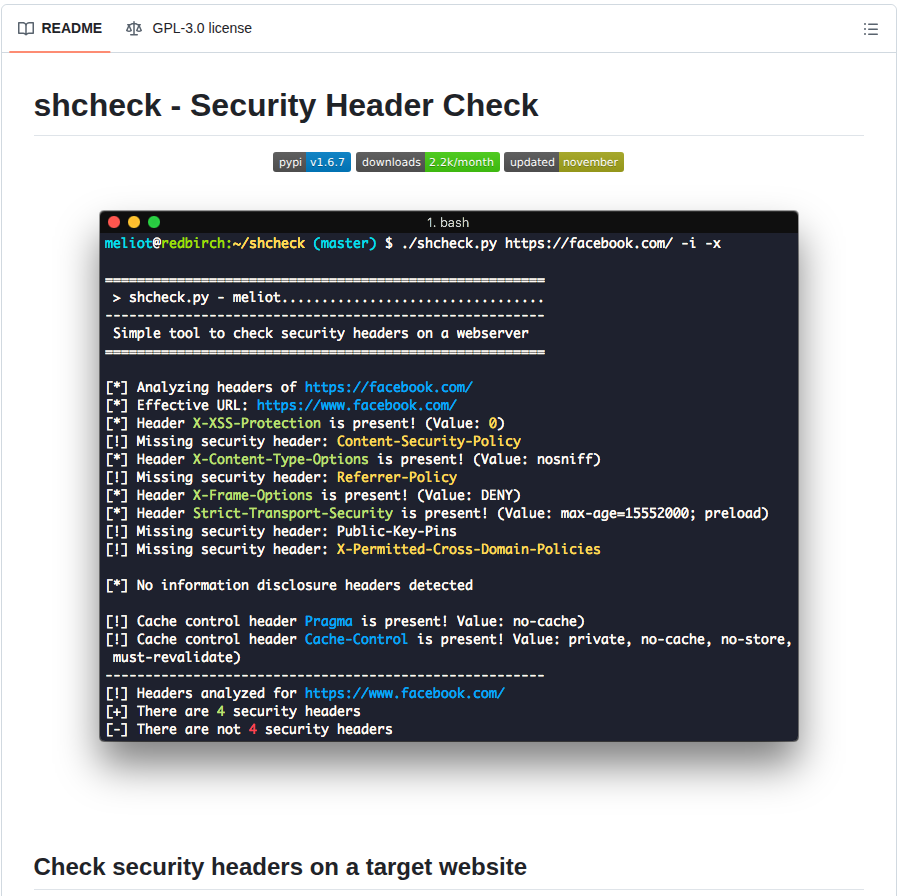Click the "shcheck - Security Header Check" heading
The width and height of the screenshot is (897, 896).
(x=286, y=105)
